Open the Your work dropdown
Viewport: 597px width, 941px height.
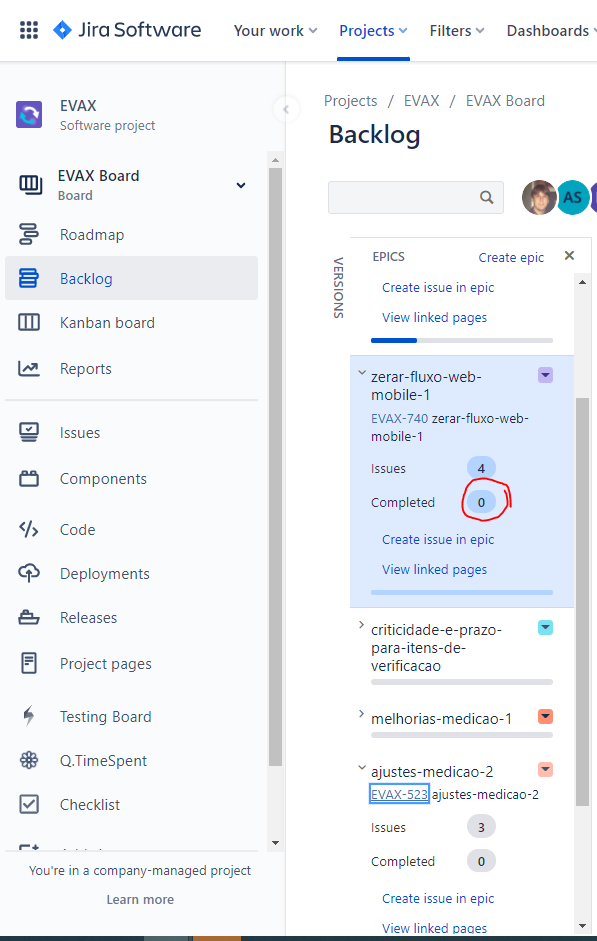tap(275, 31)
